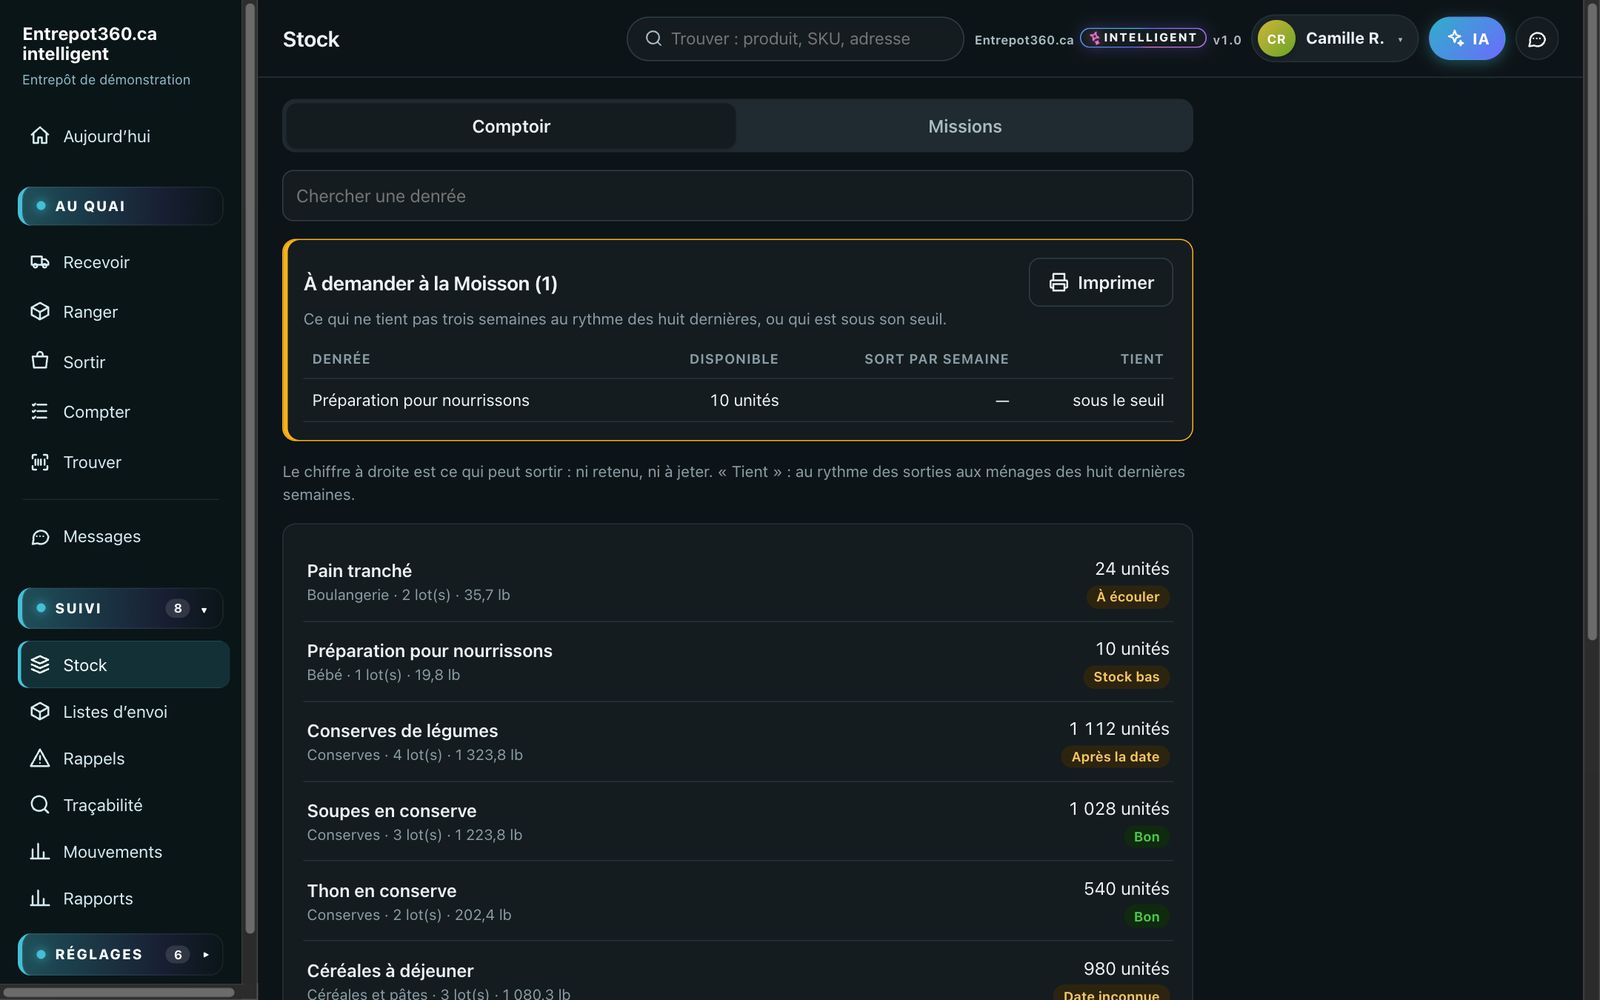
Task: Click the Sortir bag icon
Action: click(40, 361)
